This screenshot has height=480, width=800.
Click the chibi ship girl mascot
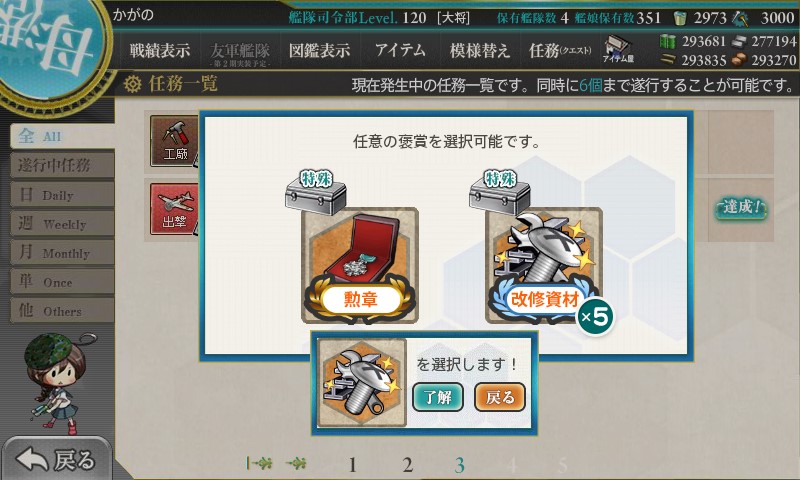pos(57,383)
